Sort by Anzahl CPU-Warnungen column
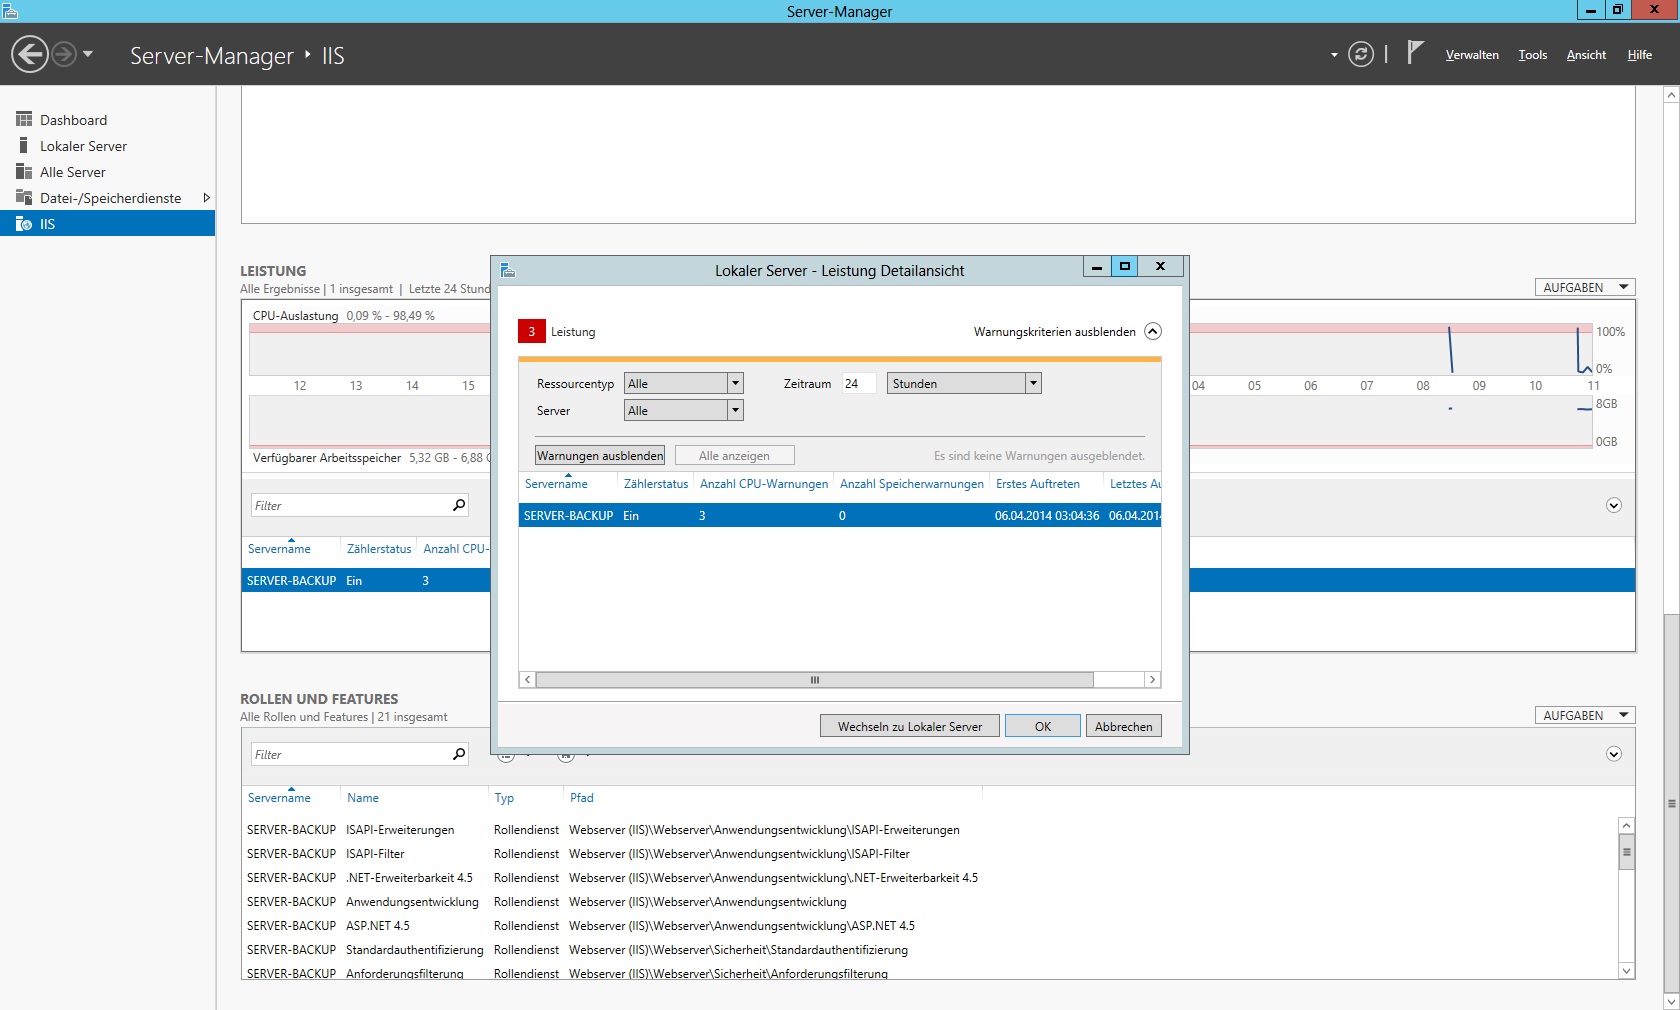The width and height of the screenshot is (1680, 1010). point(764,484)
